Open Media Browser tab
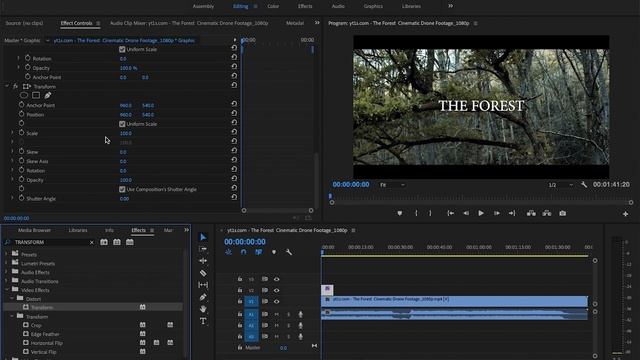The height and width of the screenshot is (360, 640). (x=34, y=230)
